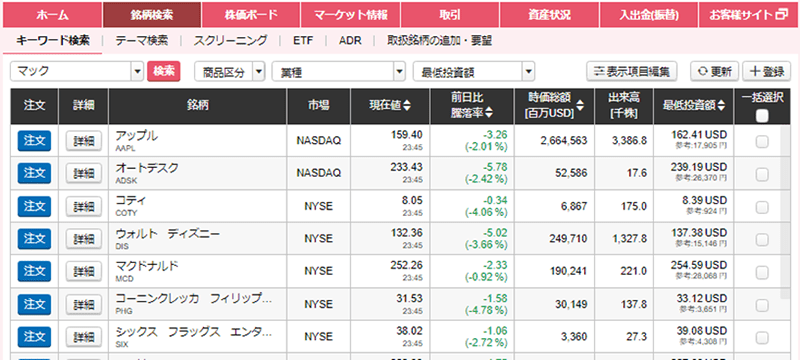The height and width of the screenshot is (360, 800).
Task: Sort by 時価総額 column arrows
Action: coord(581,106)
